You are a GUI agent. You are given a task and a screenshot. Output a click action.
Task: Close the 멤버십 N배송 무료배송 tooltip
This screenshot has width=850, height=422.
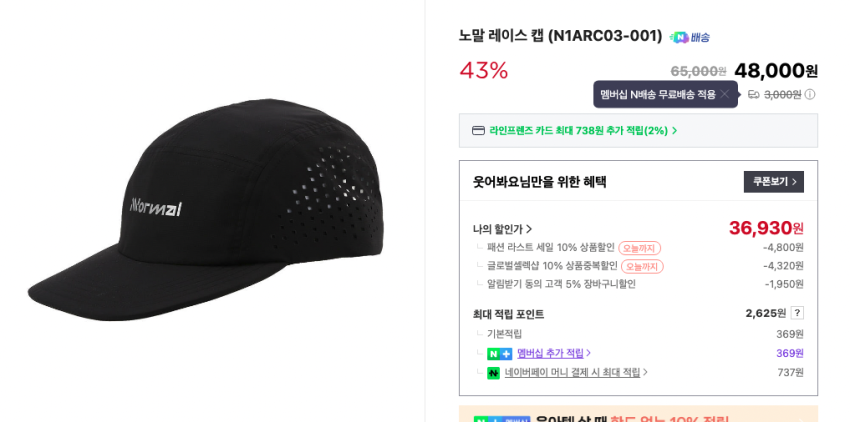tap(725, 94)
